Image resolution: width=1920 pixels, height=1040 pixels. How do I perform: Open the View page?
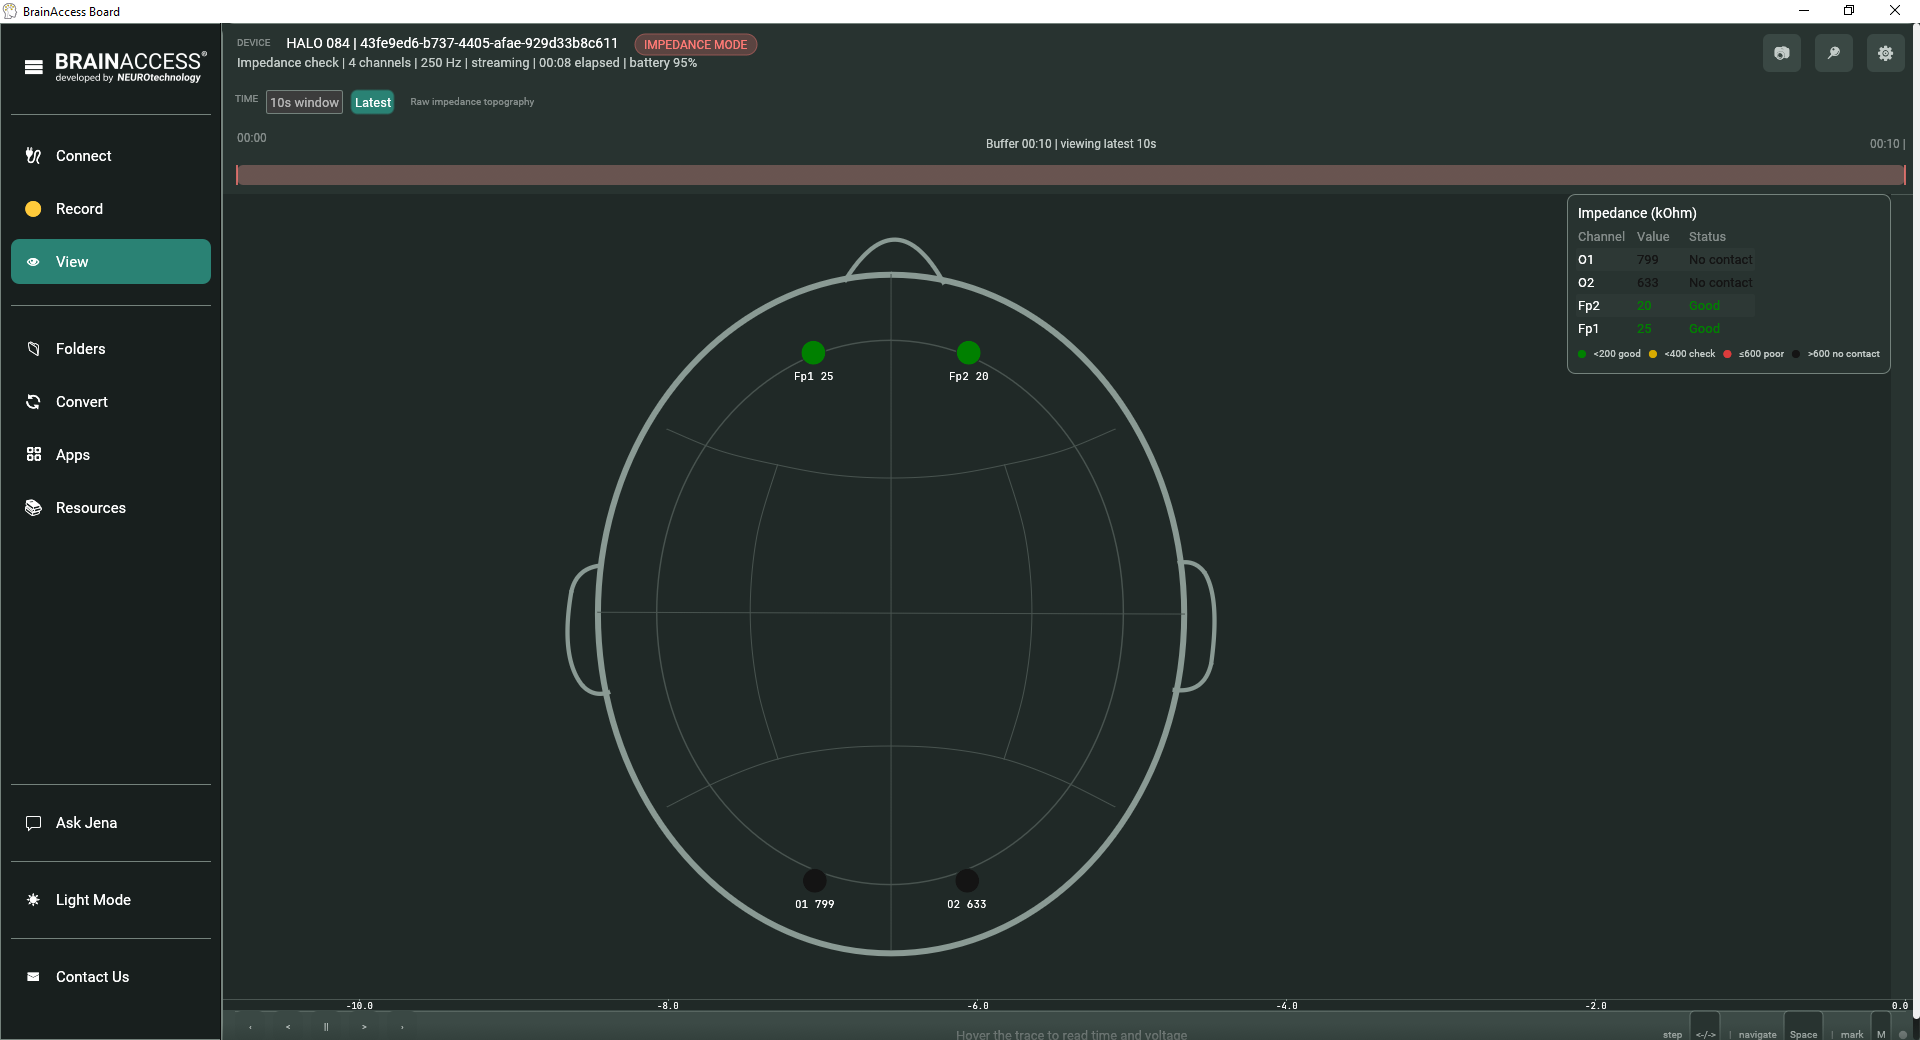pyautogui.click(x=111, y=262)
